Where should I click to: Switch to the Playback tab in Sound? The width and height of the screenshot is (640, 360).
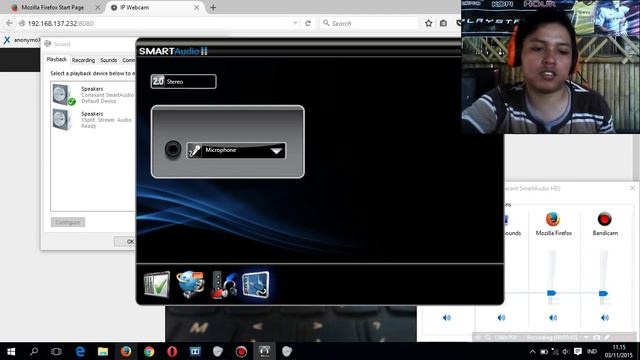pos(56,60)
